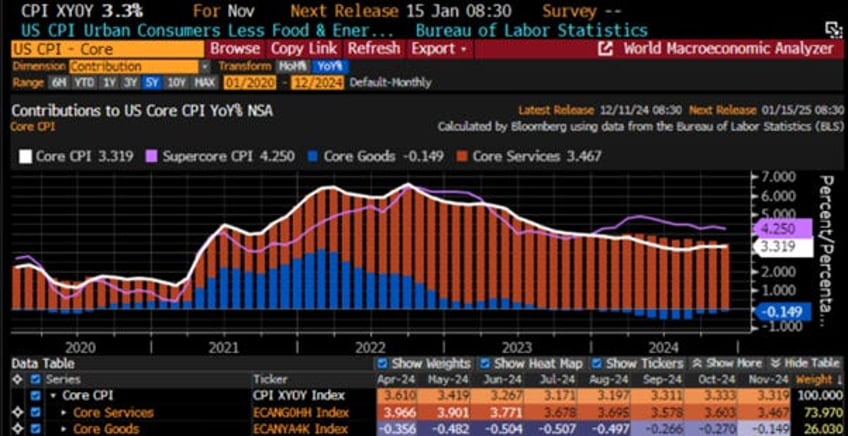Click the Core Services orange legend swatch

[463, 157]
